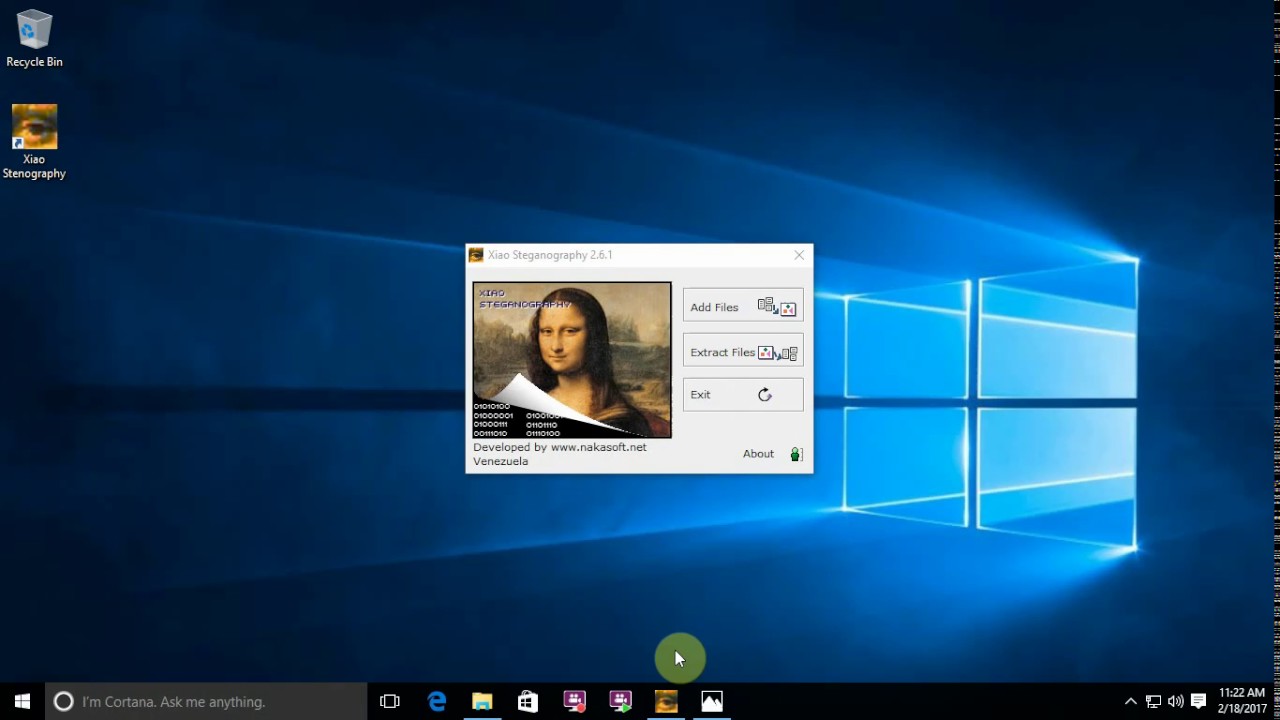Image resolution: width=1280 pixels, height=720 pixels.
Task: Click the green About icon
Action: [x=796, y=454]
